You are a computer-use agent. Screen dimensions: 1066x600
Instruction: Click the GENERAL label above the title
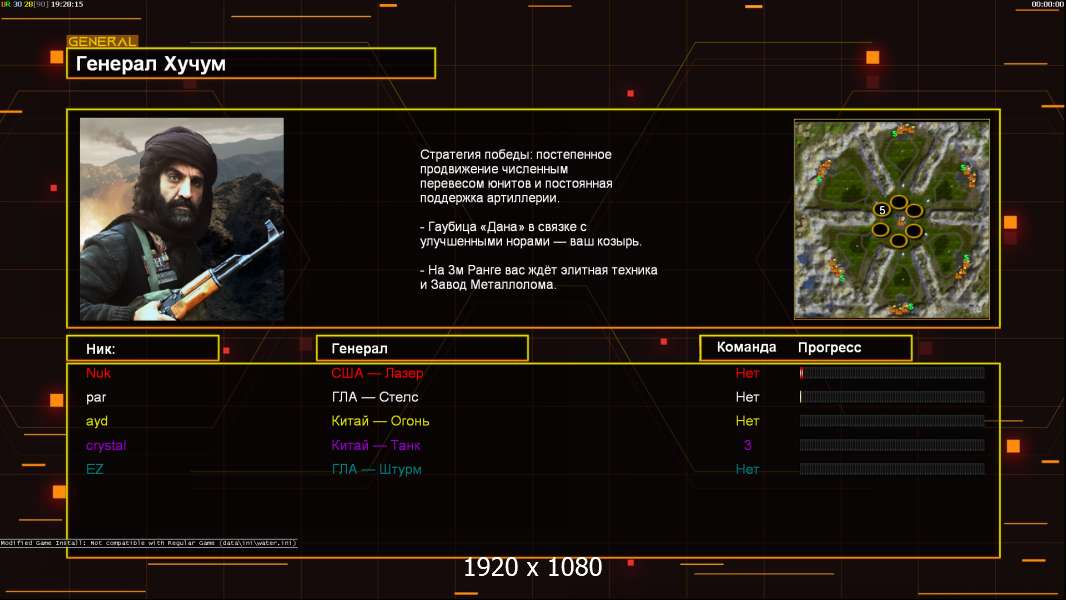pyautogui.click(x=102, y=42)
